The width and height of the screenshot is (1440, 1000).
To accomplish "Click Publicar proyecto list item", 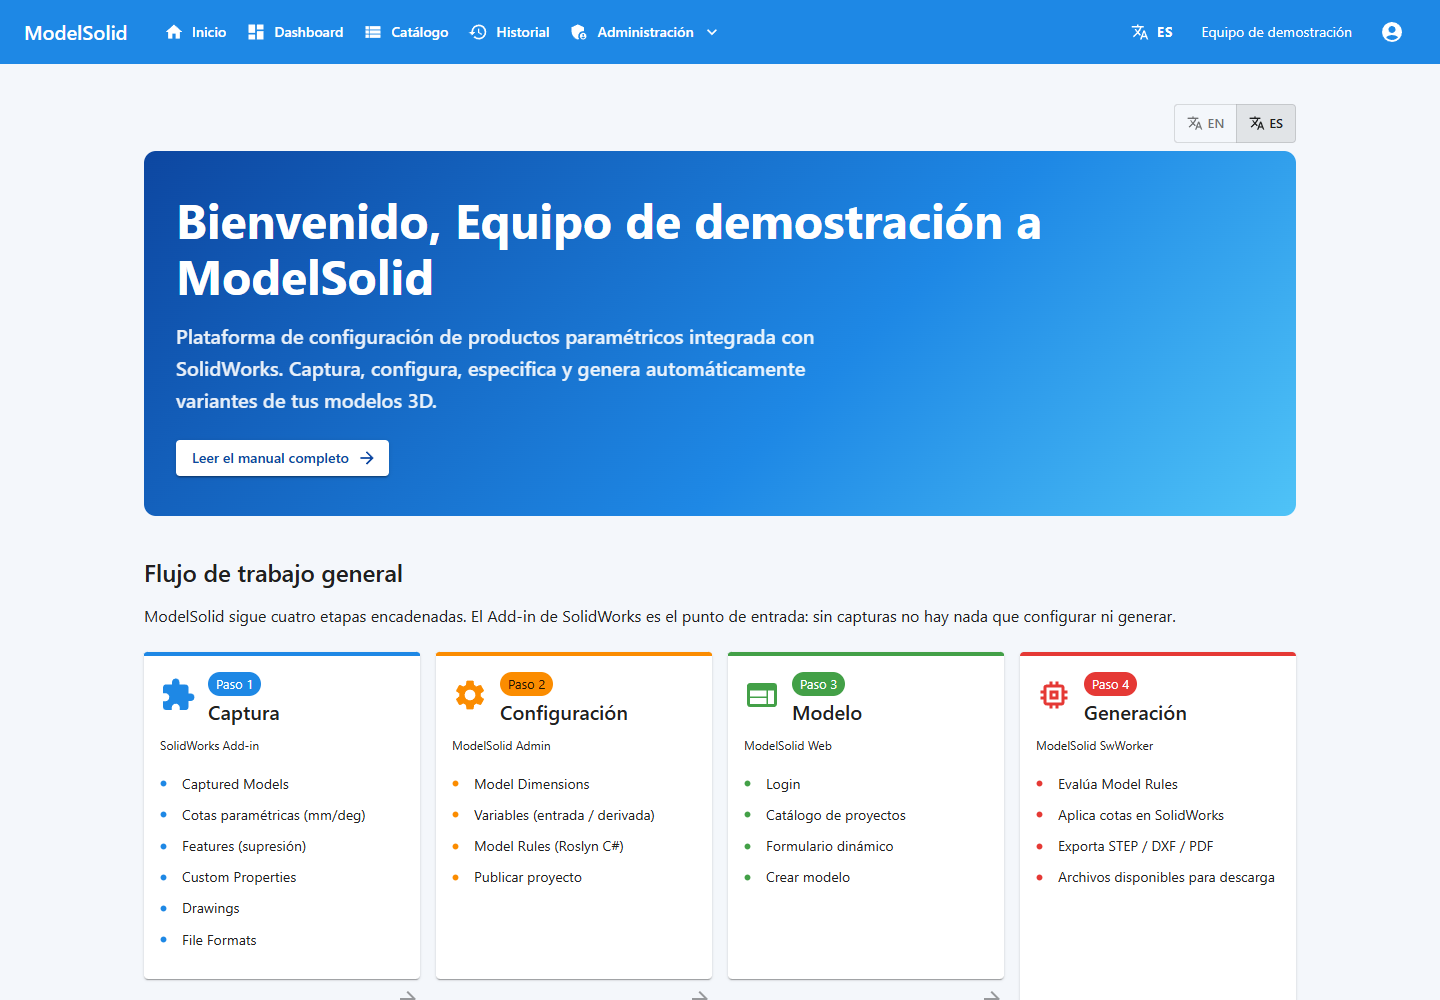I will pyautogui.click(x=528, y=877).
